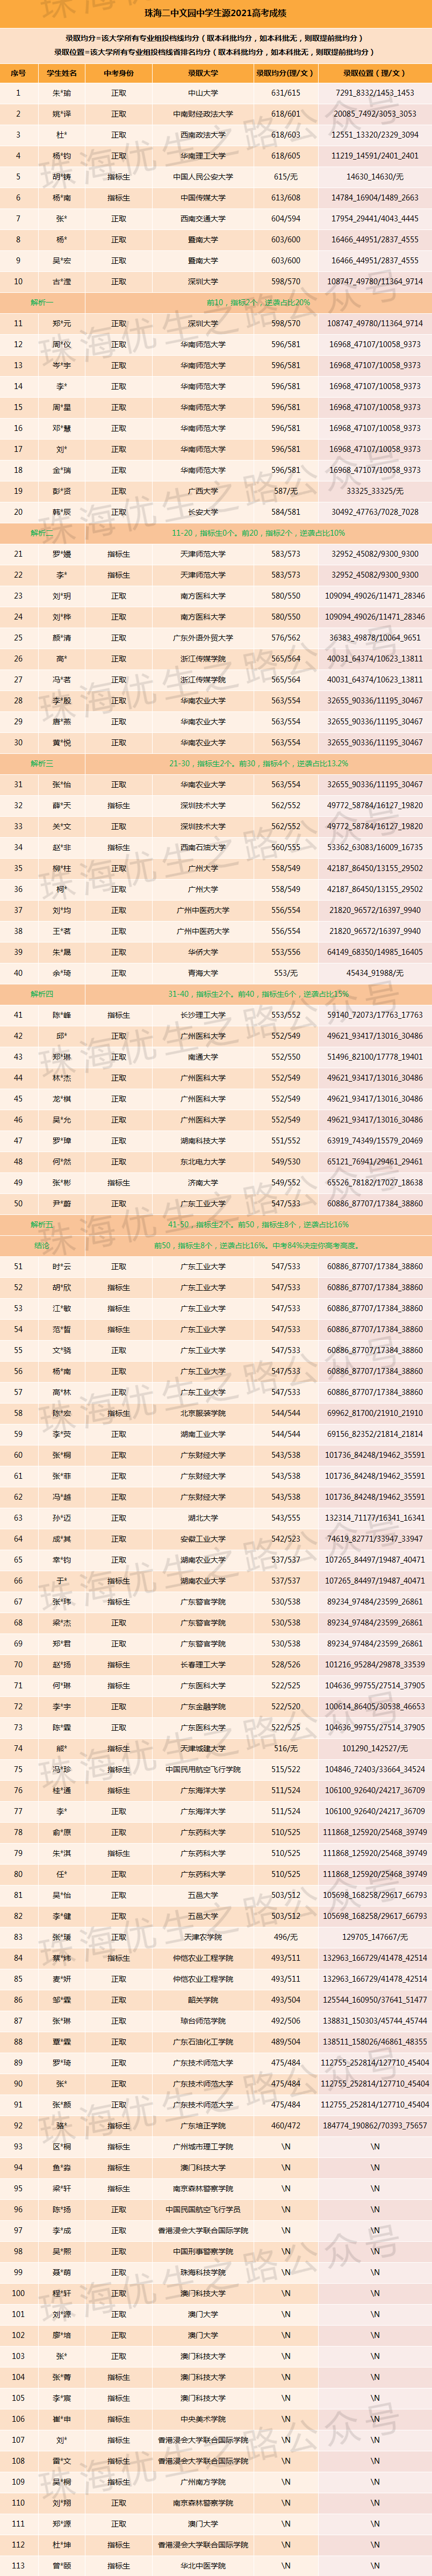Select the 中央美术学院 cell
Viewport: 432px width, 2576px height.
(203, 2419)
